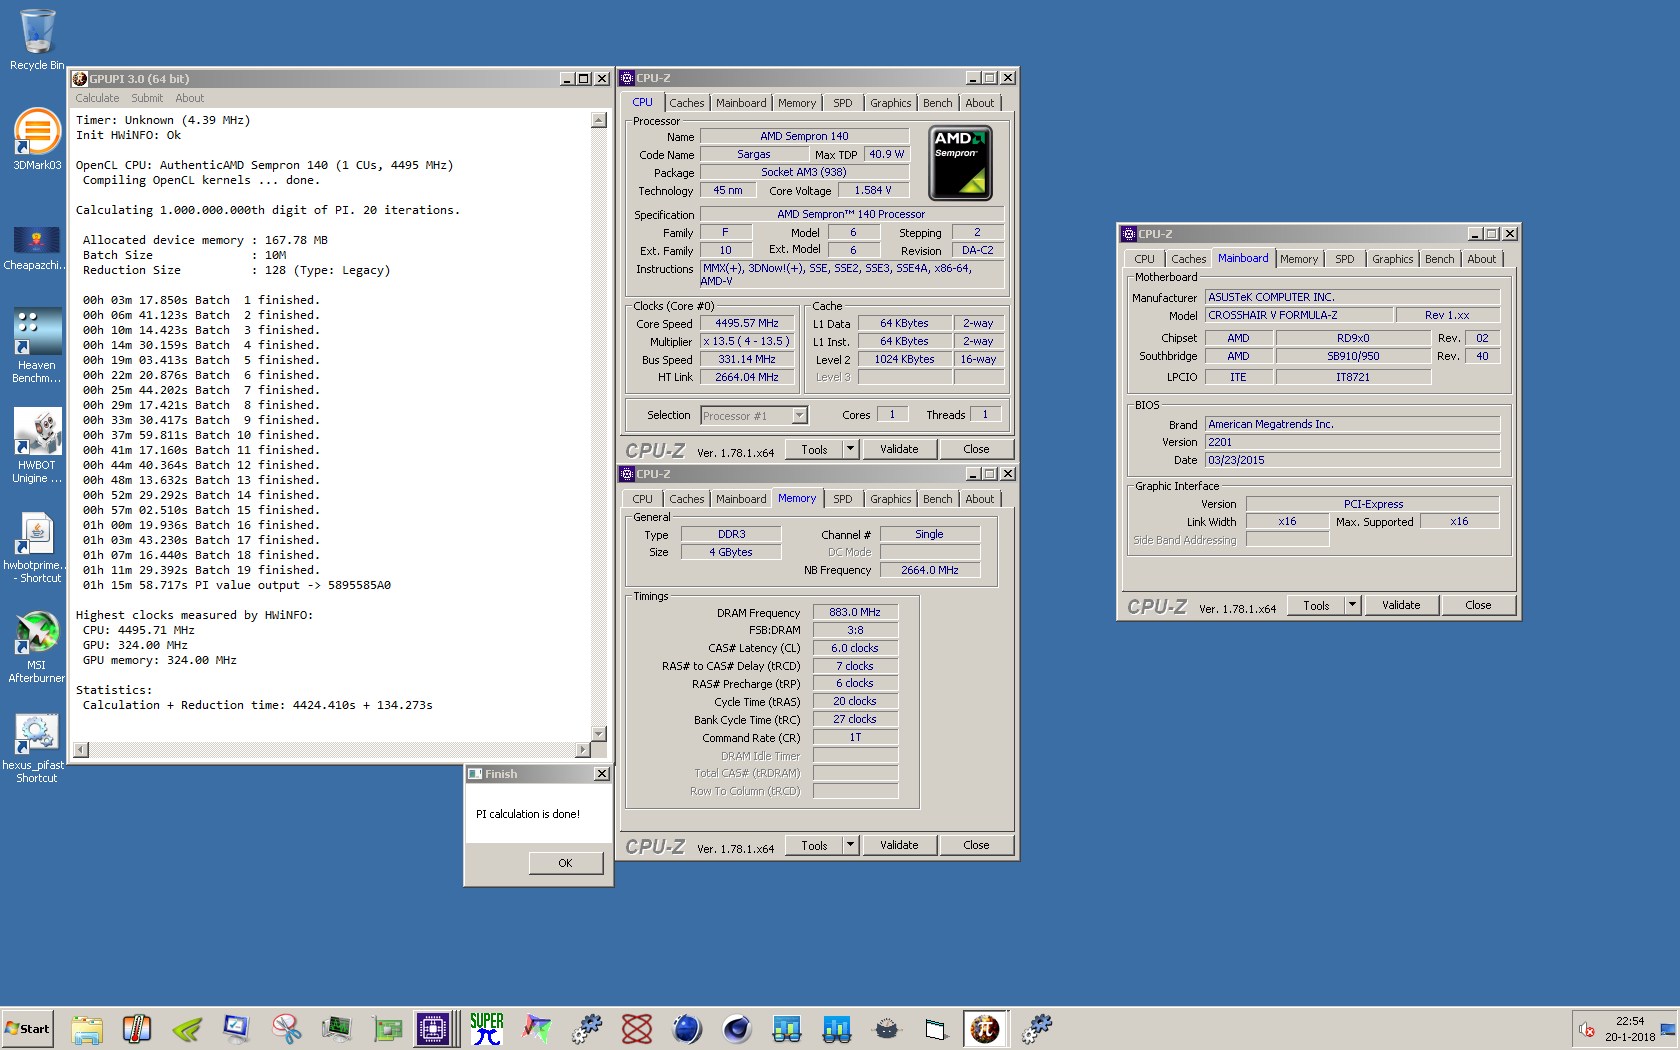This screenshot has height=1050, width=1680.
Task: Switch to Bench tab in top CPU-Z window
Action: (x=937, y=103)
